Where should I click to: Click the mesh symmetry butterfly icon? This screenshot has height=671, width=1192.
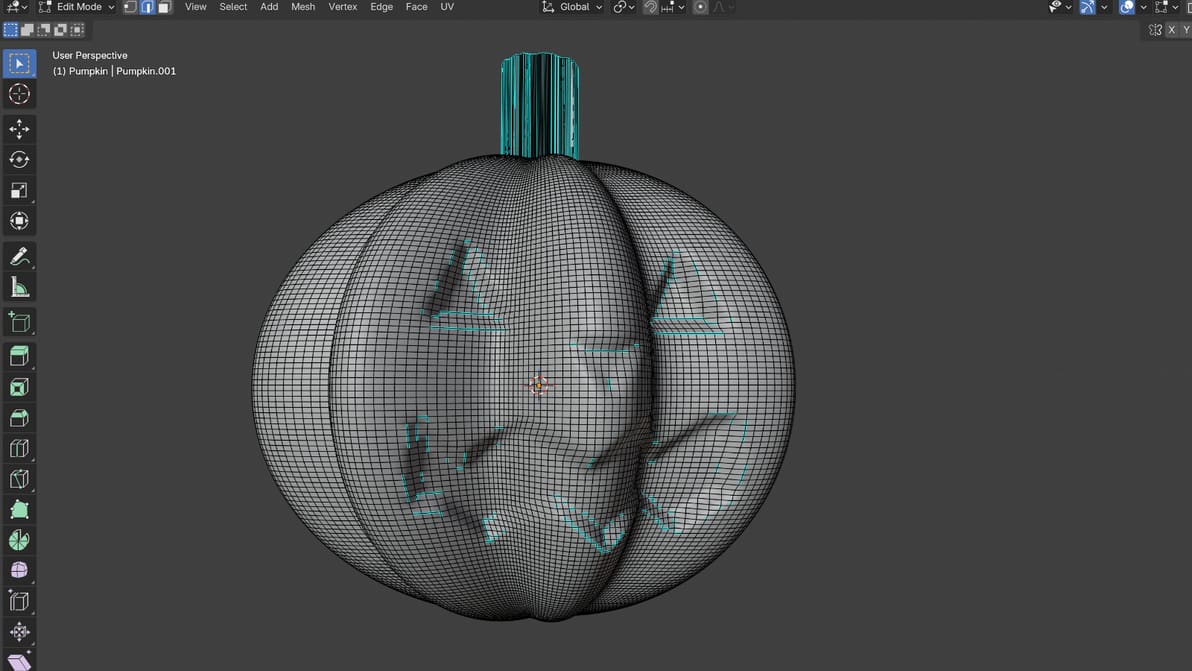point(1156,30)
